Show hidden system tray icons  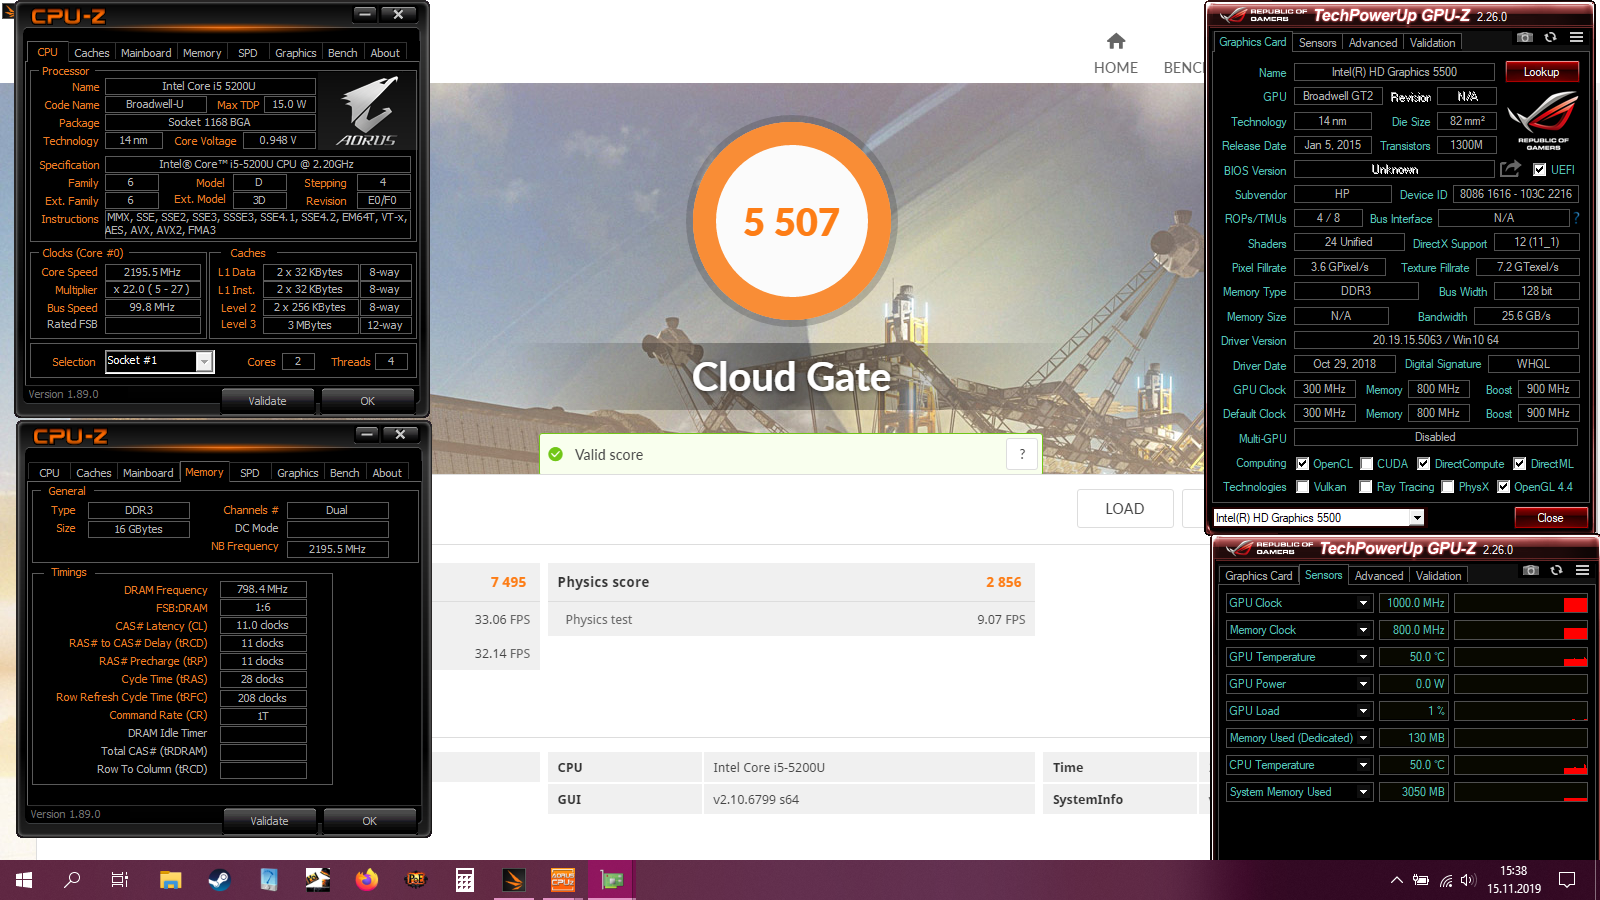[x=1396, y=881]
